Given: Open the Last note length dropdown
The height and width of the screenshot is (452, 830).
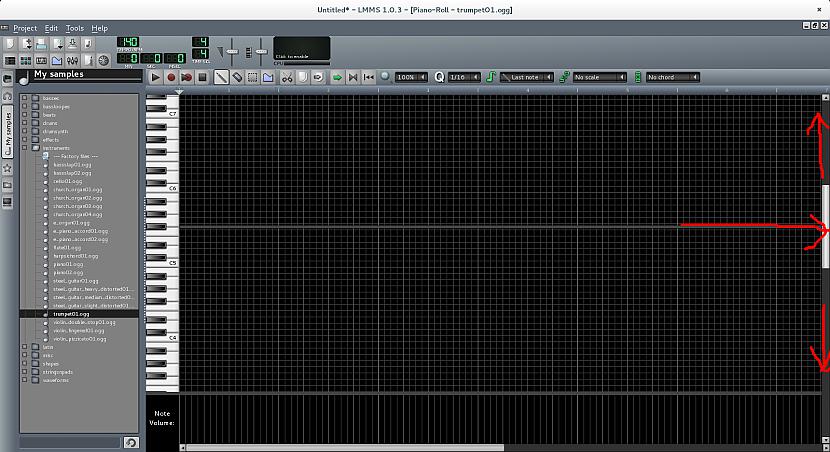Looking at the screenshot, I should [x=527, y=77].
